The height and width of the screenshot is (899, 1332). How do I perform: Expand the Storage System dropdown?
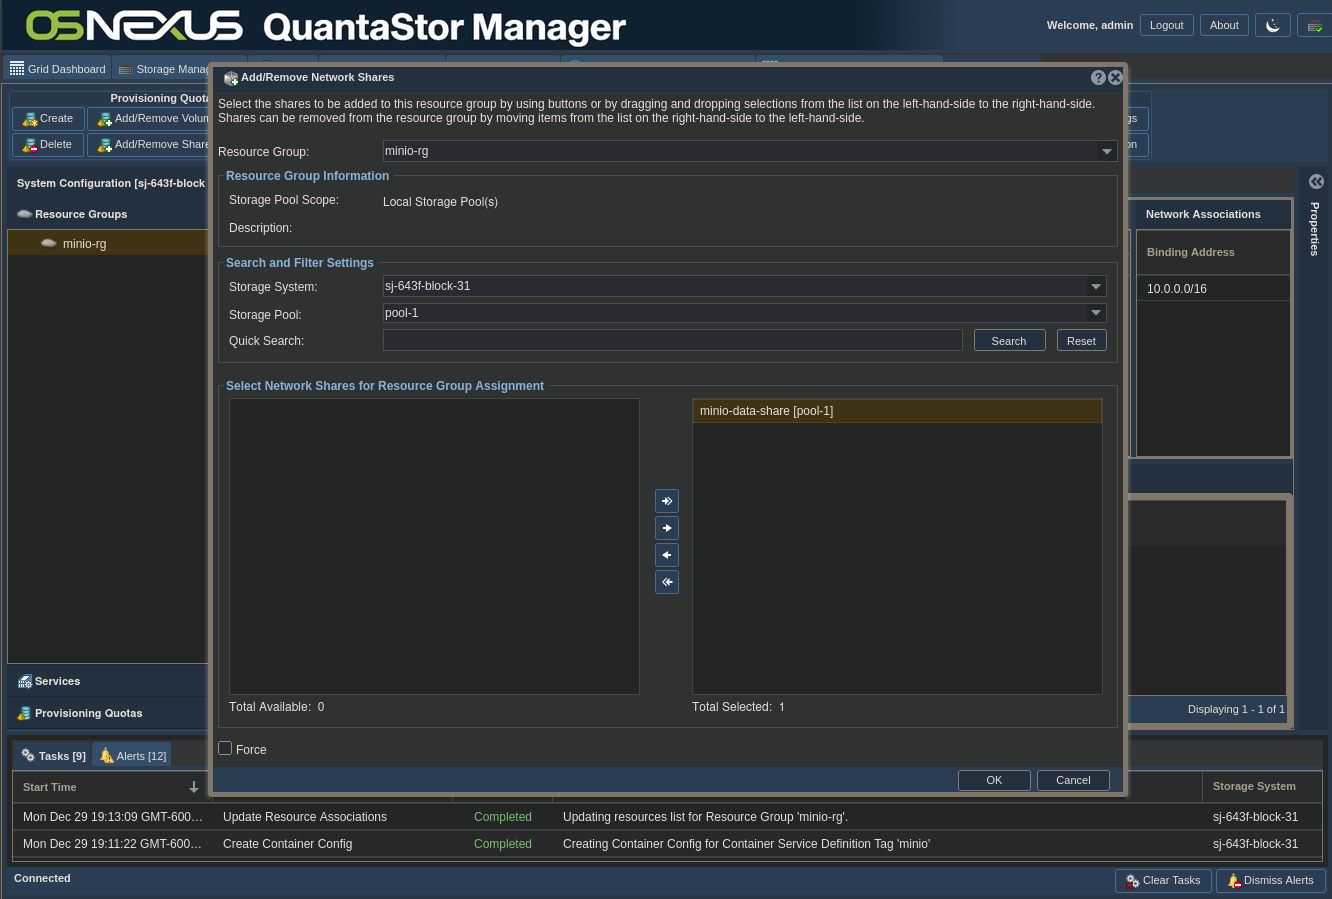click(1096, 286)
